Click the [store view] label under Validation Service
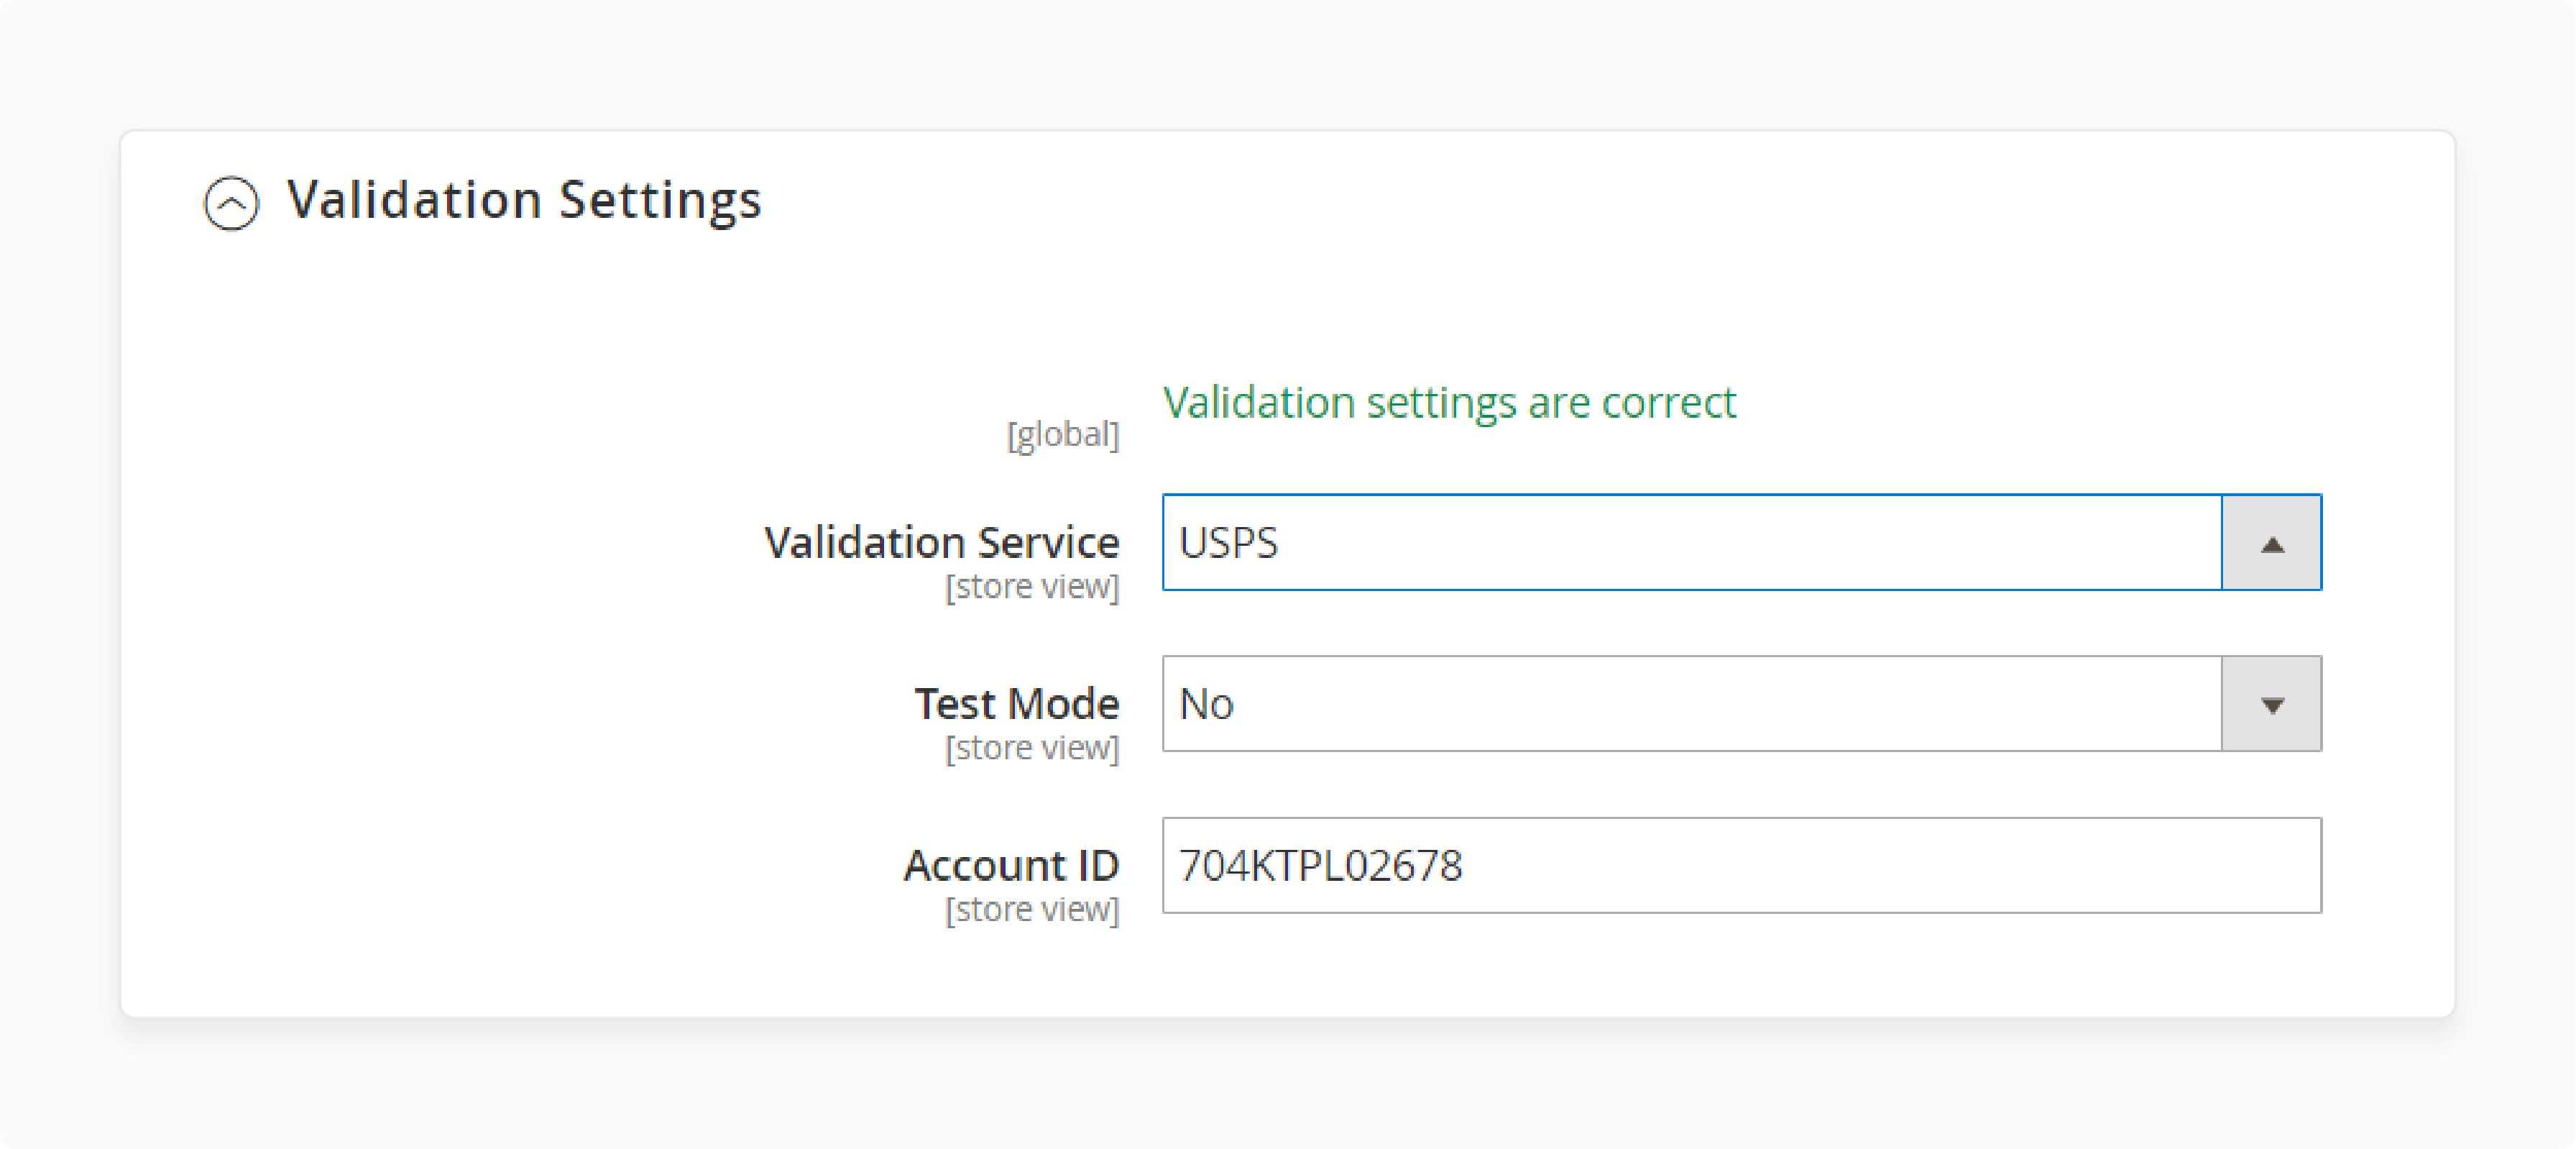 point(1033,586)
